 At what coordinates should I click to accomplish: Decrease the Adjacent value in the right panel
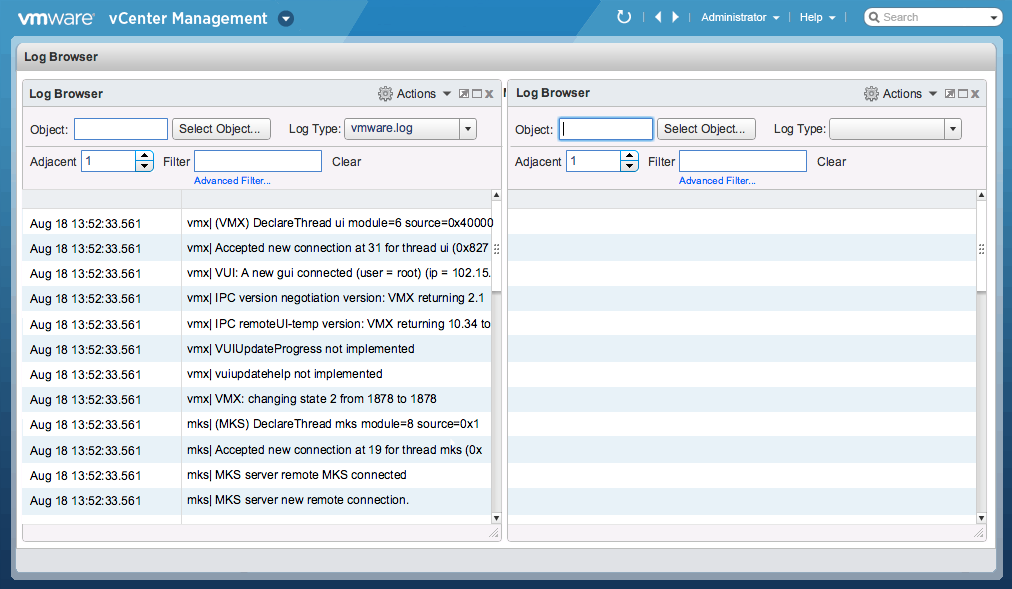629,166
